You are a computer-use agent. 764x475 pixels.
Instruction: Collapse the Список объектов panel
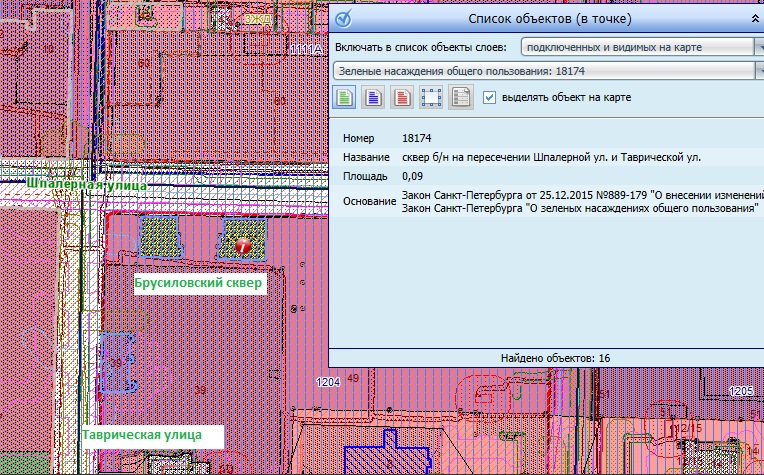755,19
